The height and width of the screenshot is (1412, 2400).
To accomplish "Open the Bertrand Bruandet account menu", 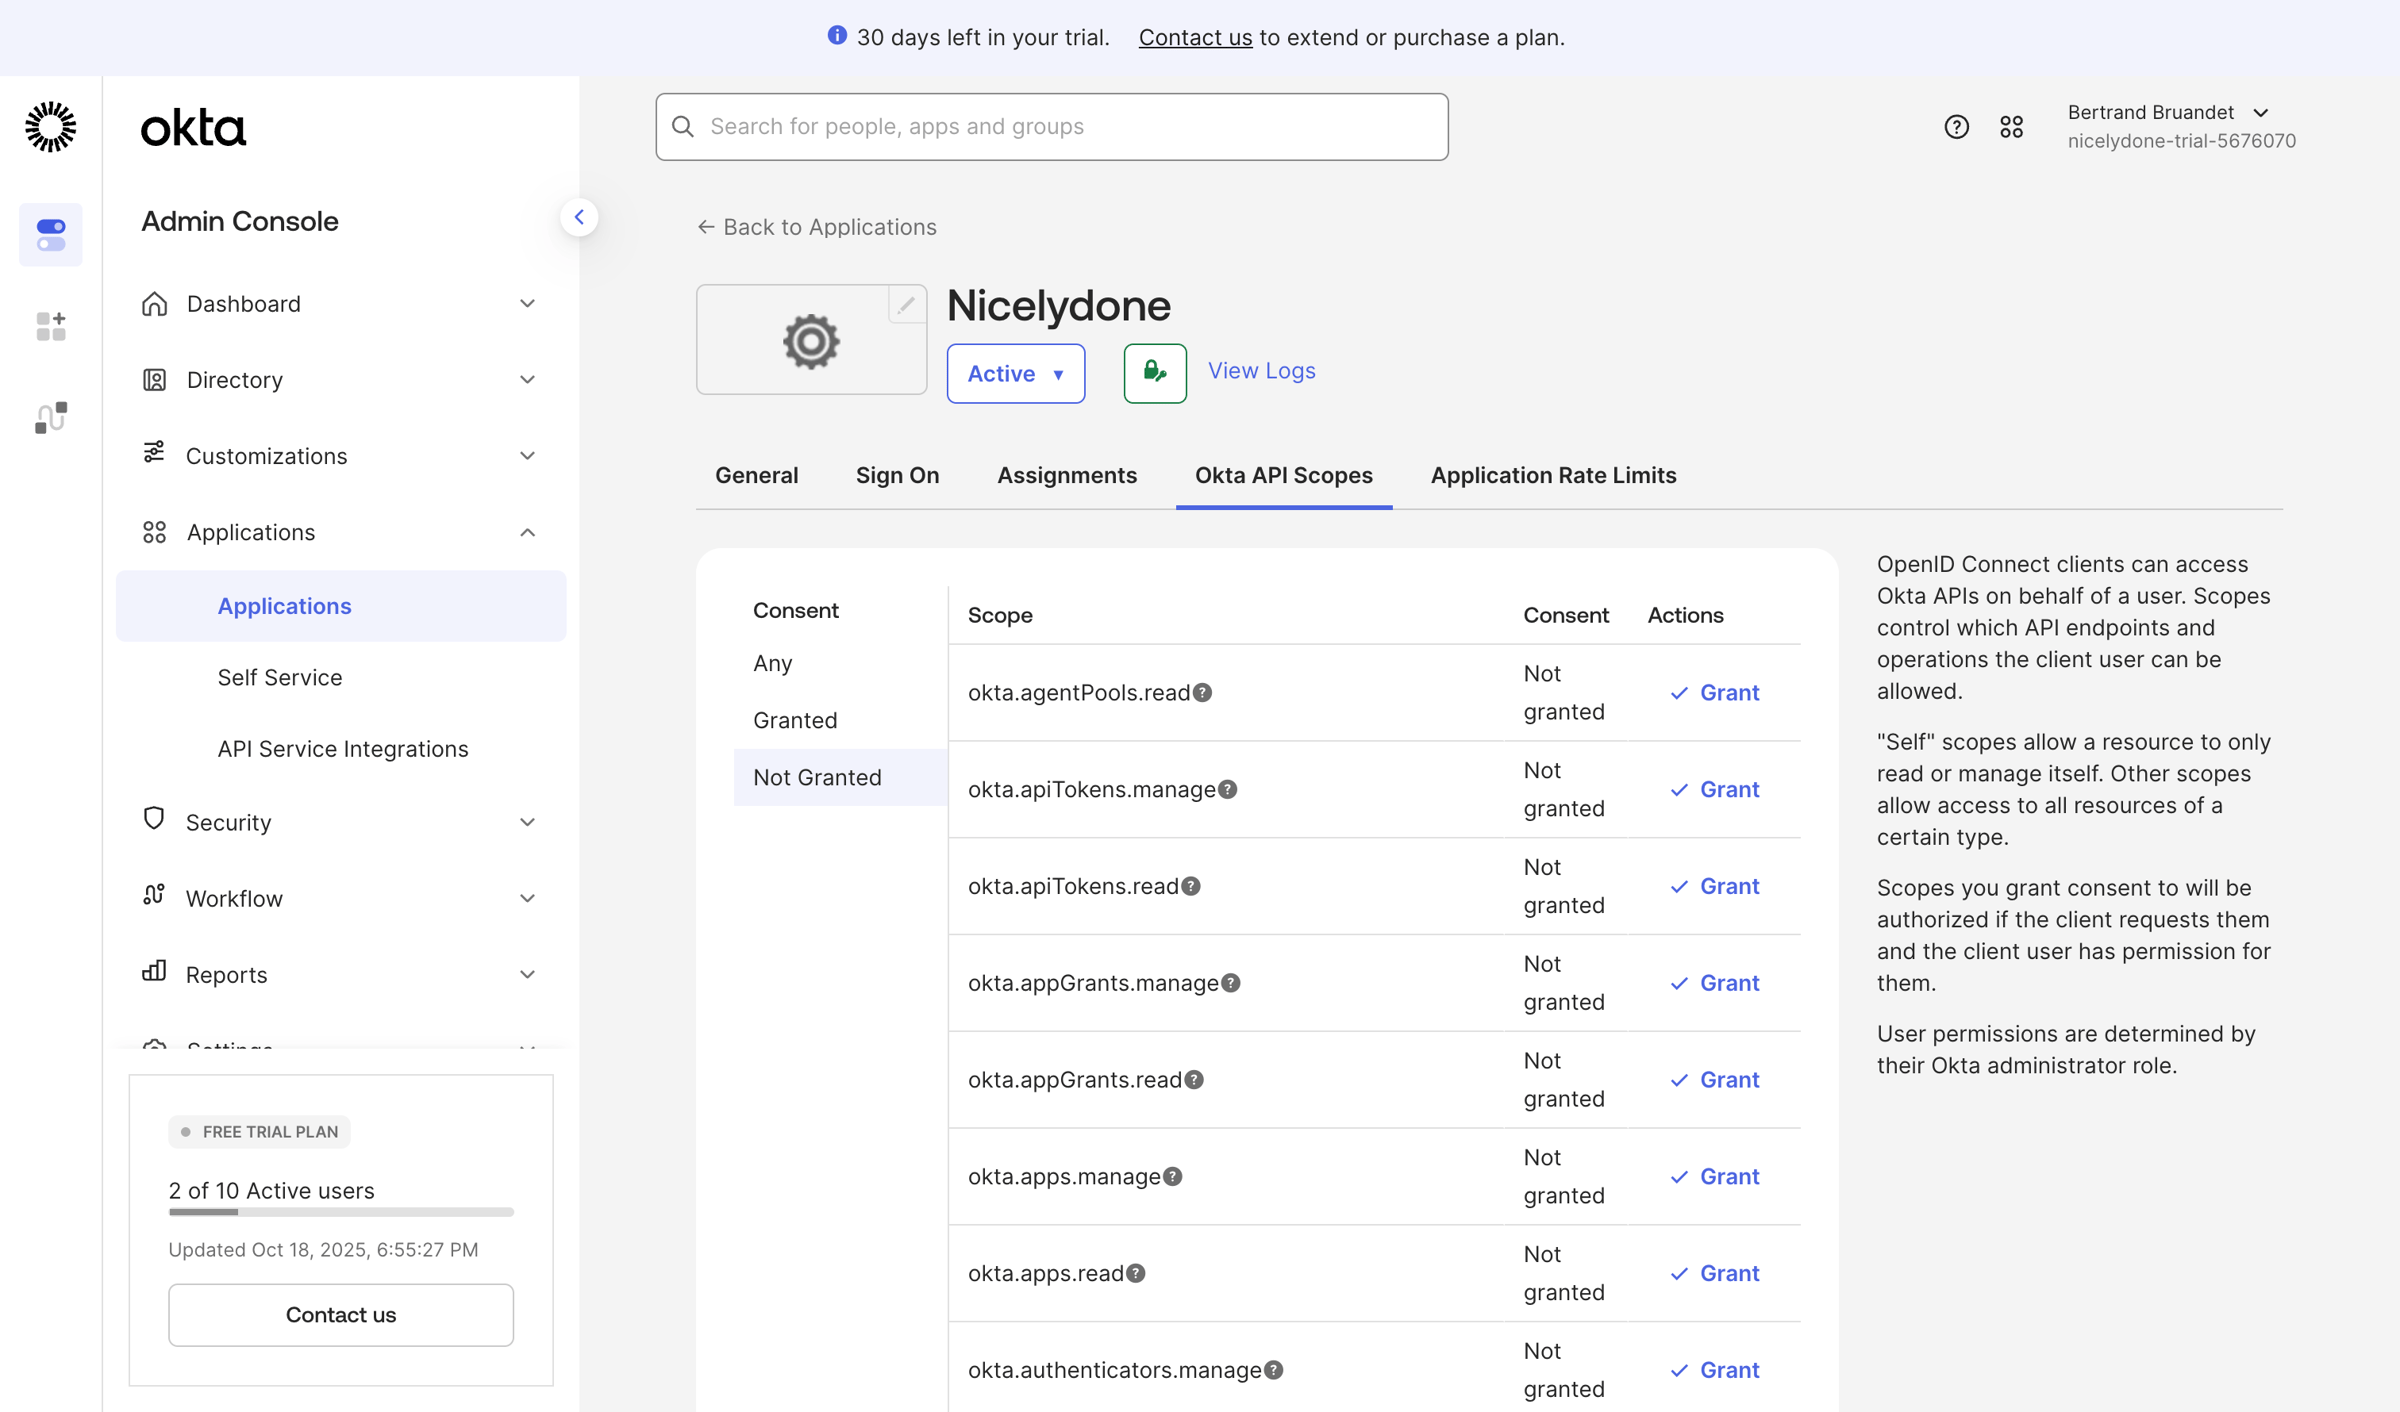I will (x=2181, y=126).
